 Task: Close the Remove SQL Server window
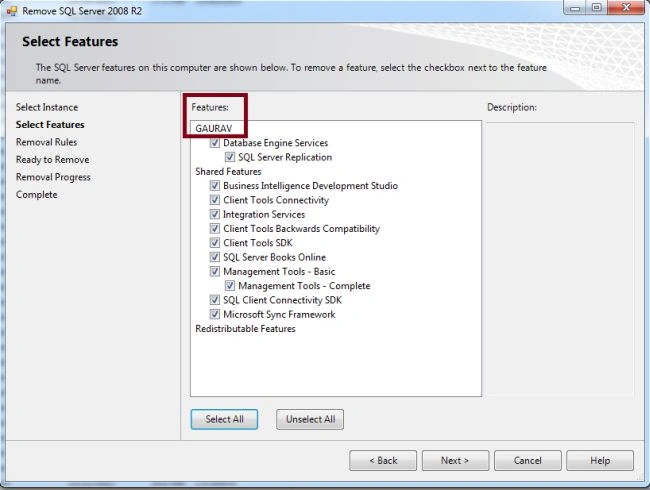627,8
